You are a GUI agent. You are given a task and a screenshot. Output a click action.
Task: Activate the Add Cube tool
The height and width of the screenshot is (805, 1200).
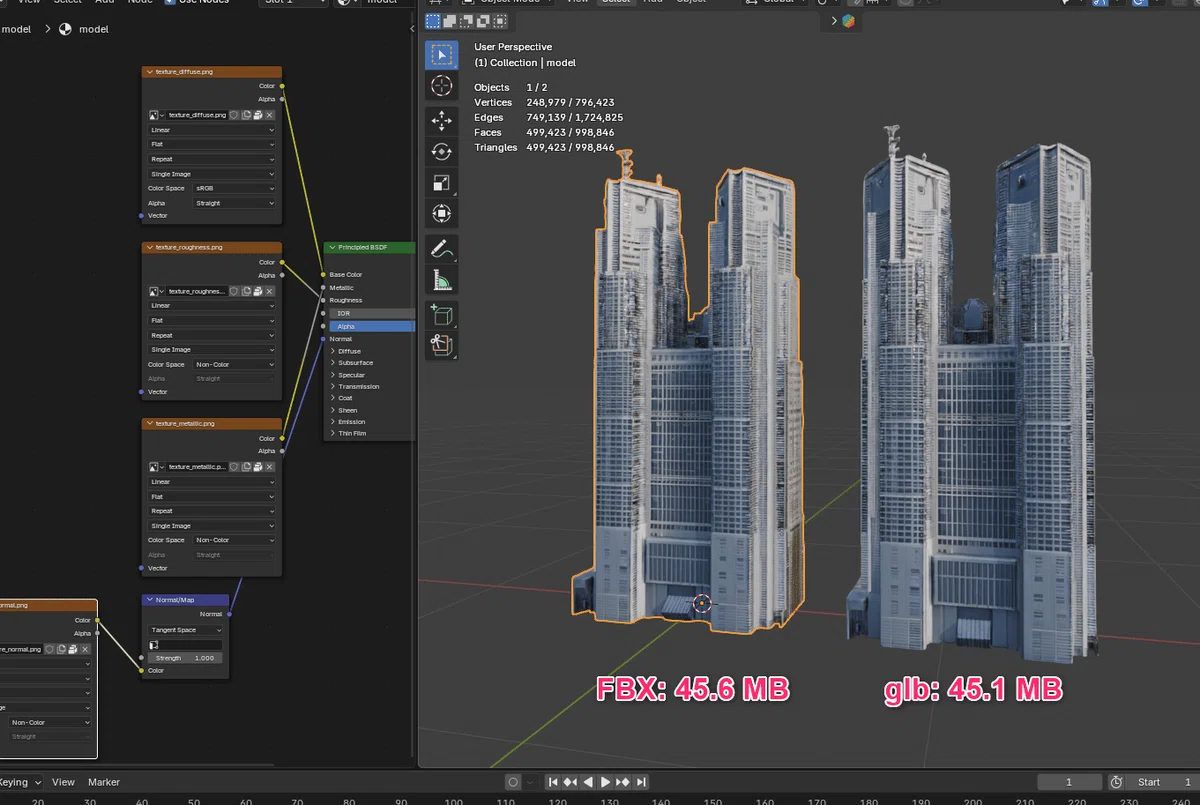click(x=441, y=315)
